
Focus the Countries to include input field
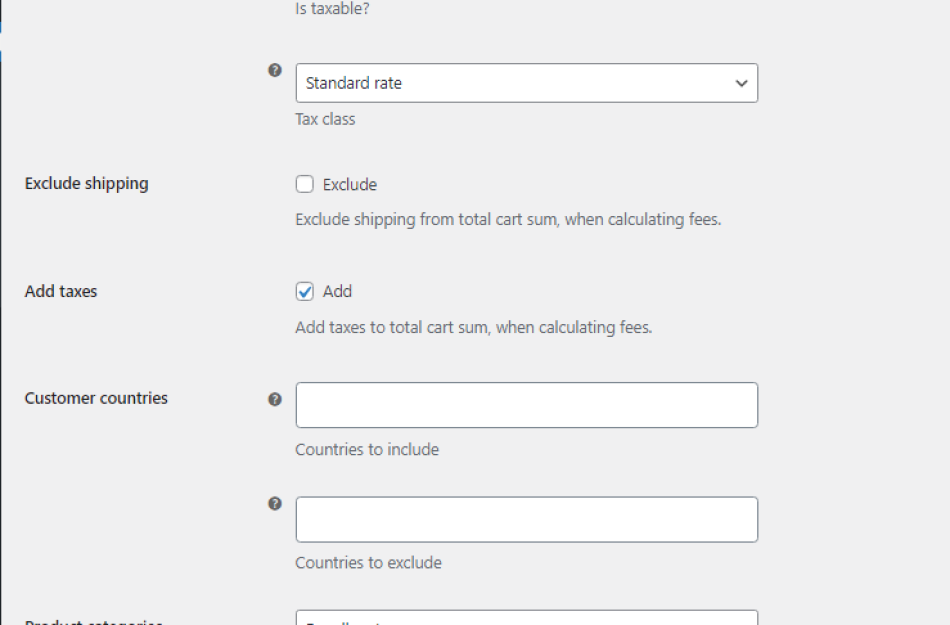point(526,404)
